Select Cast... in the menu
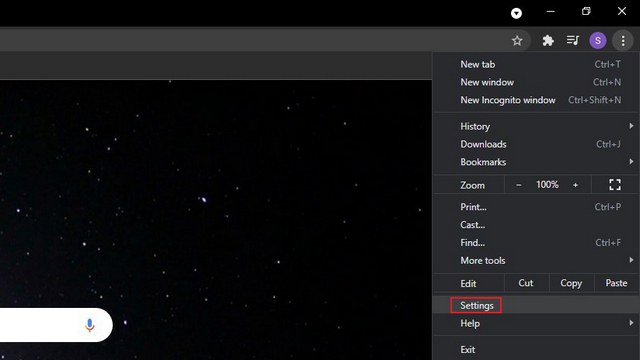Image resolution: width=640 pixels, height=360 pixels. click(536, 225)
